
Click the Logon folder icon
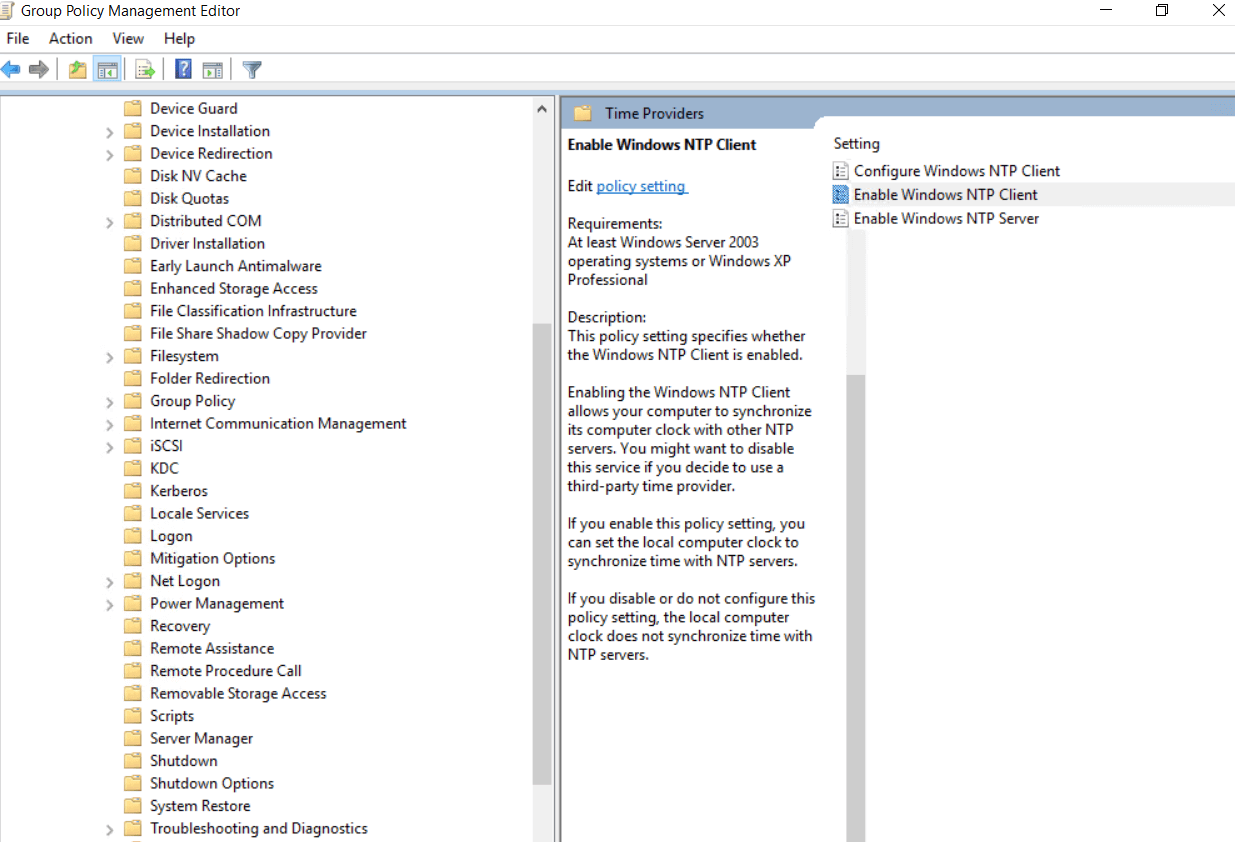coord(133,536)
